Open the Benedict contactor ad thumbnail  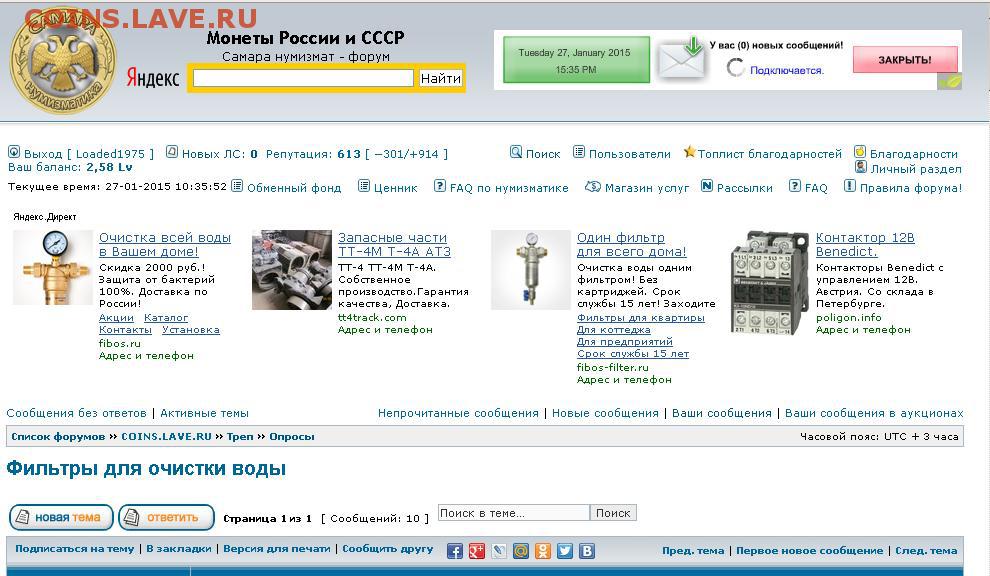[770, 282]
